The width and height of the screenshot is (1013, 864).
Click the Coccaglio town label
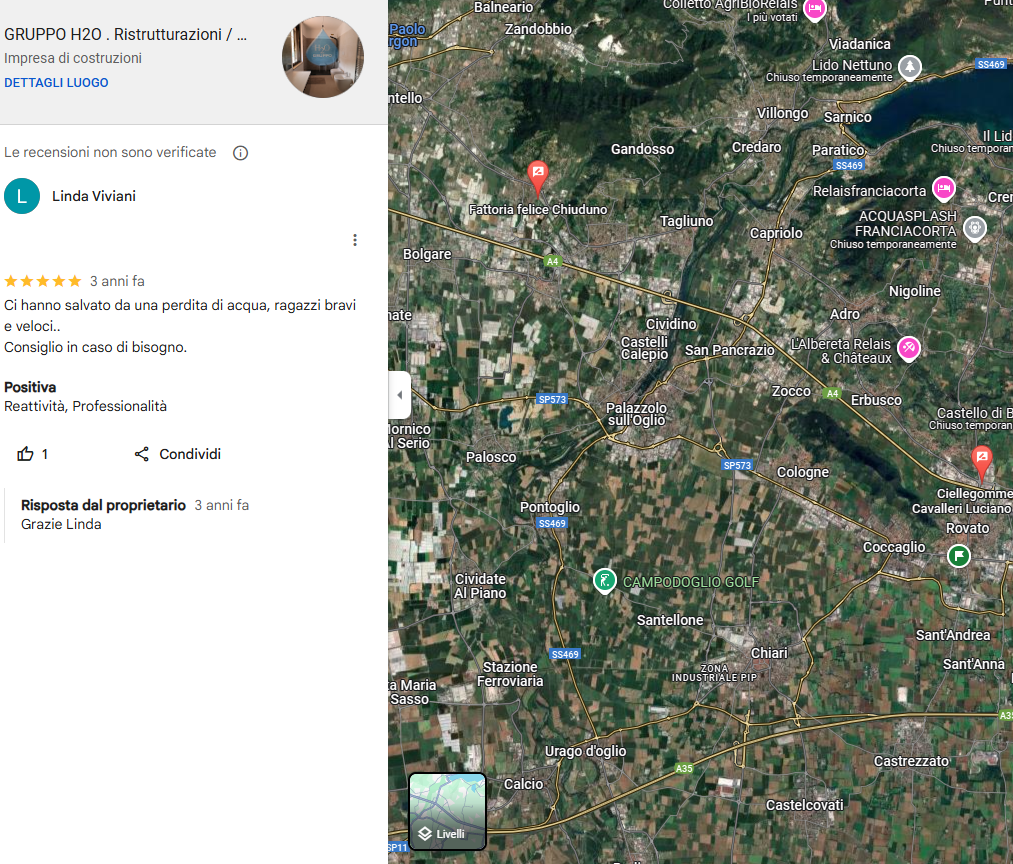tap(894, 547)
